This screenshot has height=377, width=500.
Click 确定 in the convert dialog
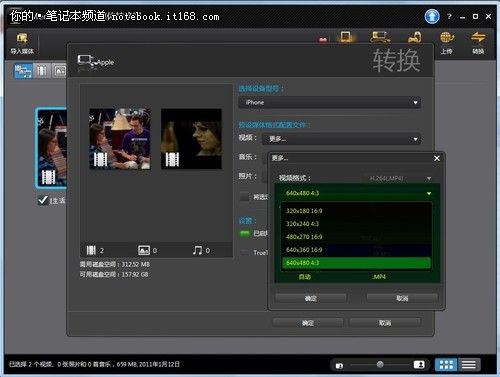[x=308, y=323]
